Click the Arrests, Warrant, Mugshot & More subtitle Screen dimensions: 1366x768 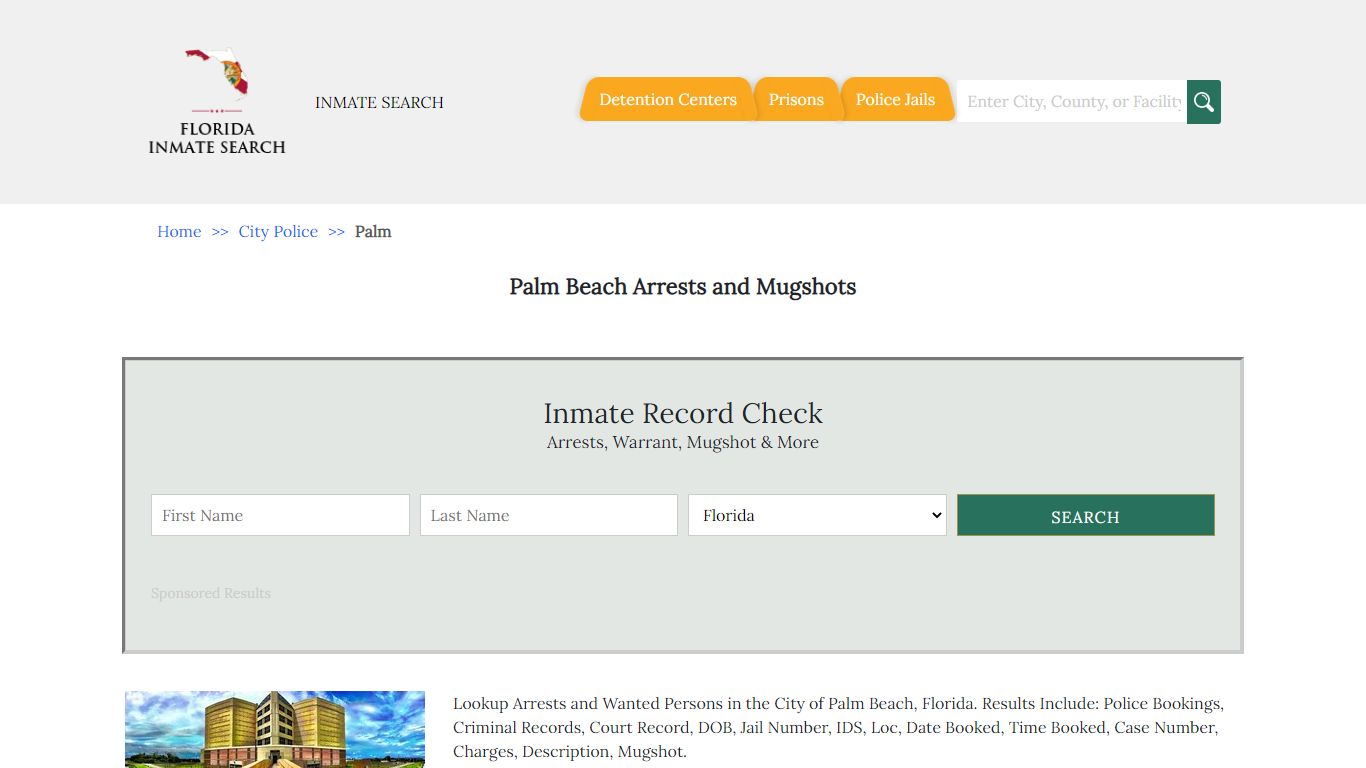(x=683, y=442)
